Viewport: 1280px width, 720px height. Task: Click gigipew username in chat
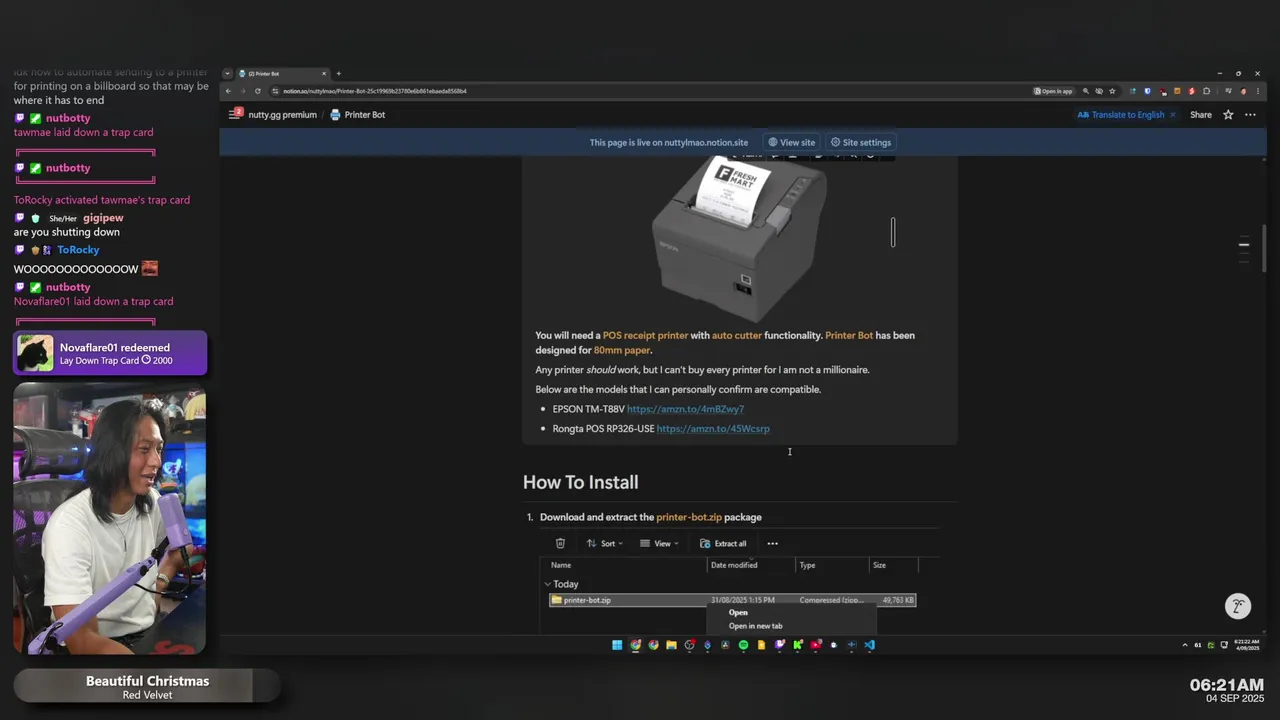coord(103,218)
